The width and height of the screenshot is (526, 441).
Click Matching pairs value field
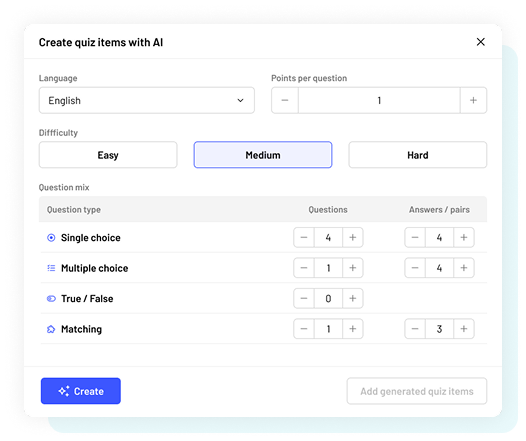[439, 329]
